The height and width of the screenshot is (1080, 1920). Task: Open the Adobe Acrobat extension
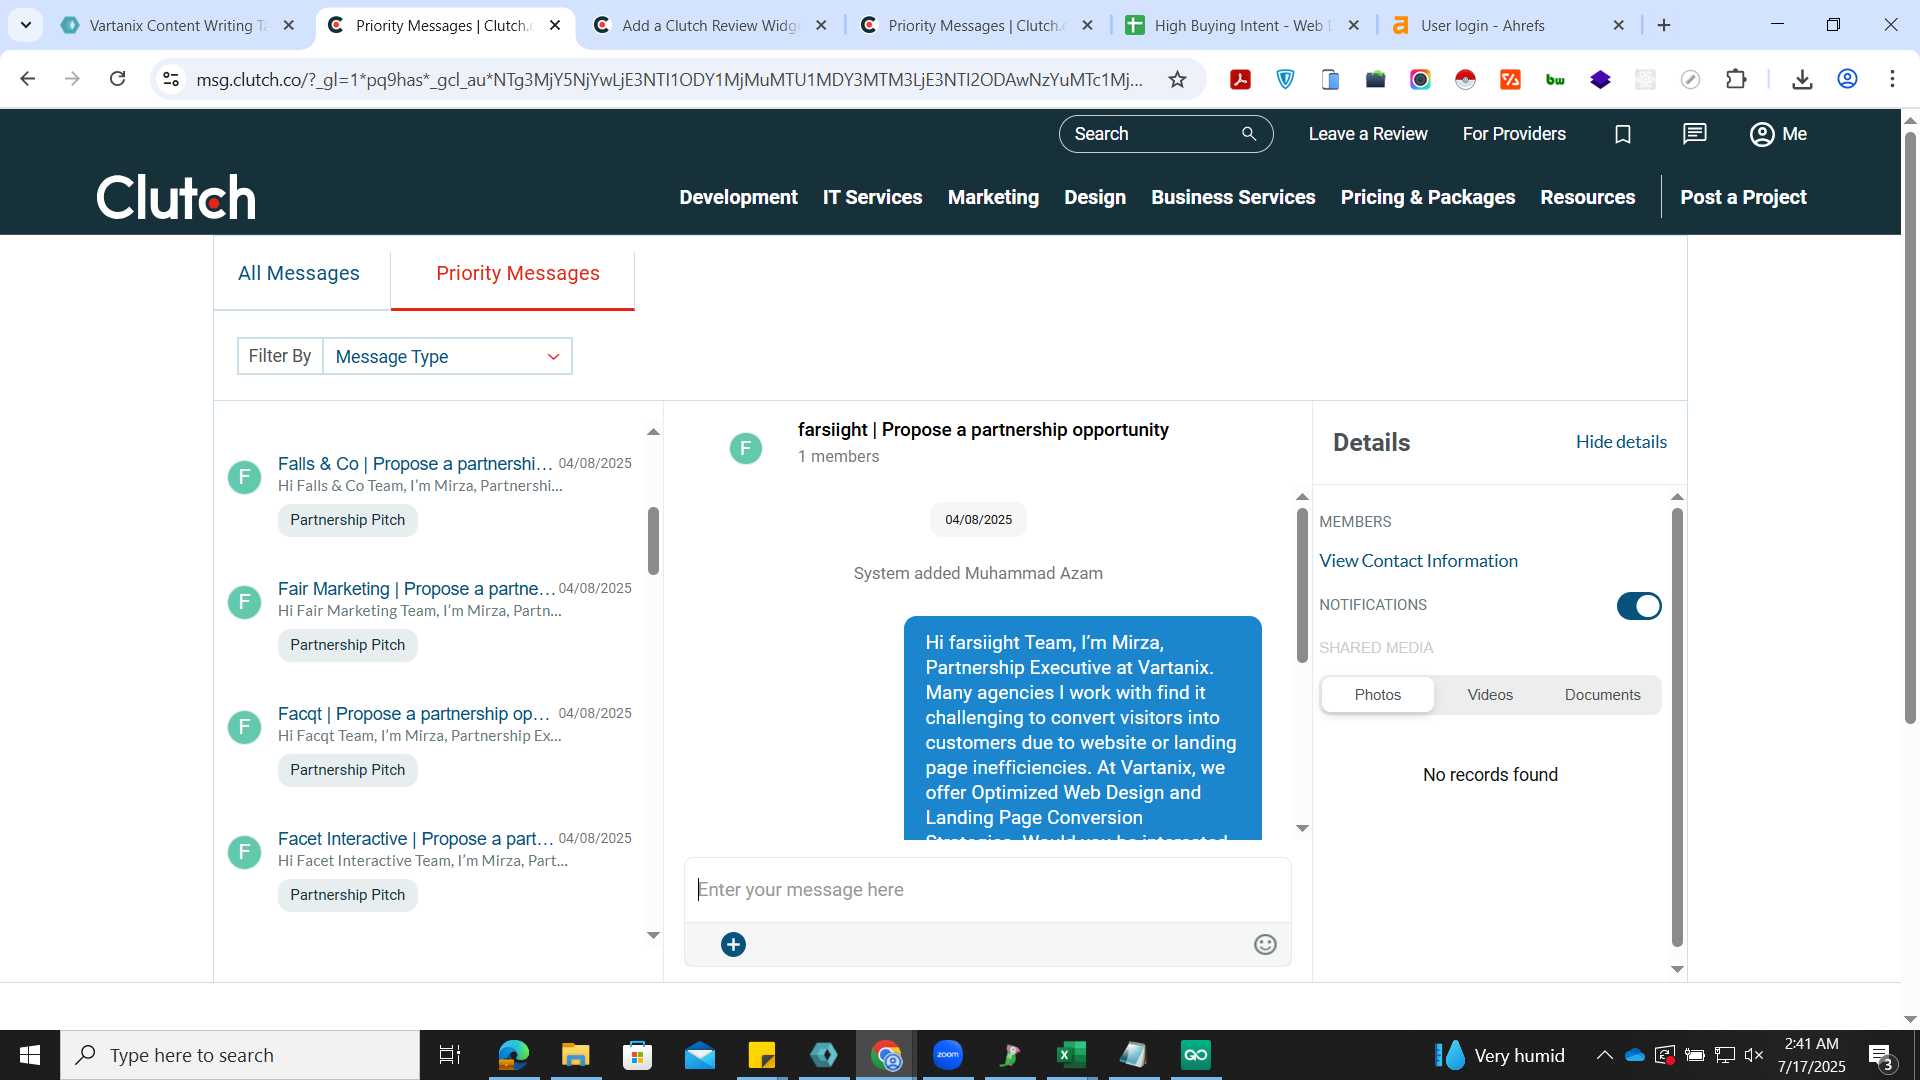point(1240,79)
